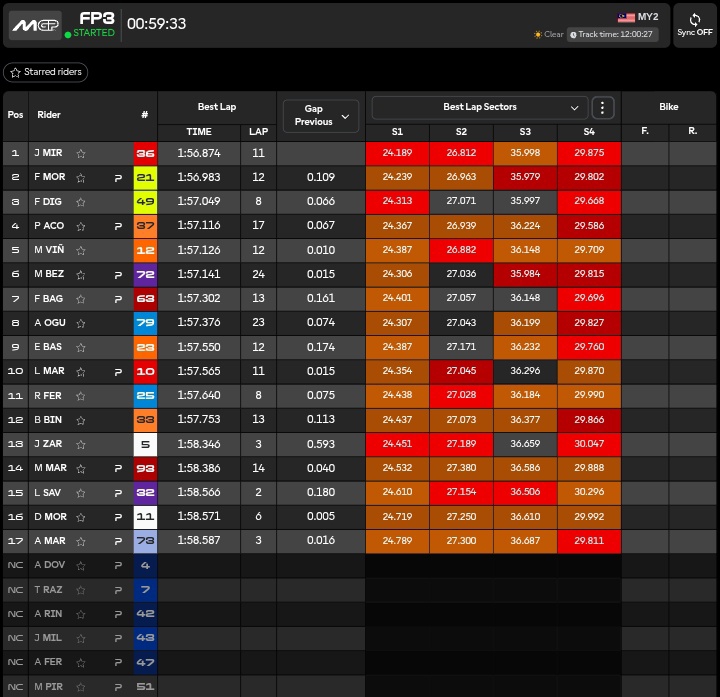Image resolution: width=720 pixels, height=697 pixels.
Task: Open Gap Previous dropdown
Action: point(320,115)
